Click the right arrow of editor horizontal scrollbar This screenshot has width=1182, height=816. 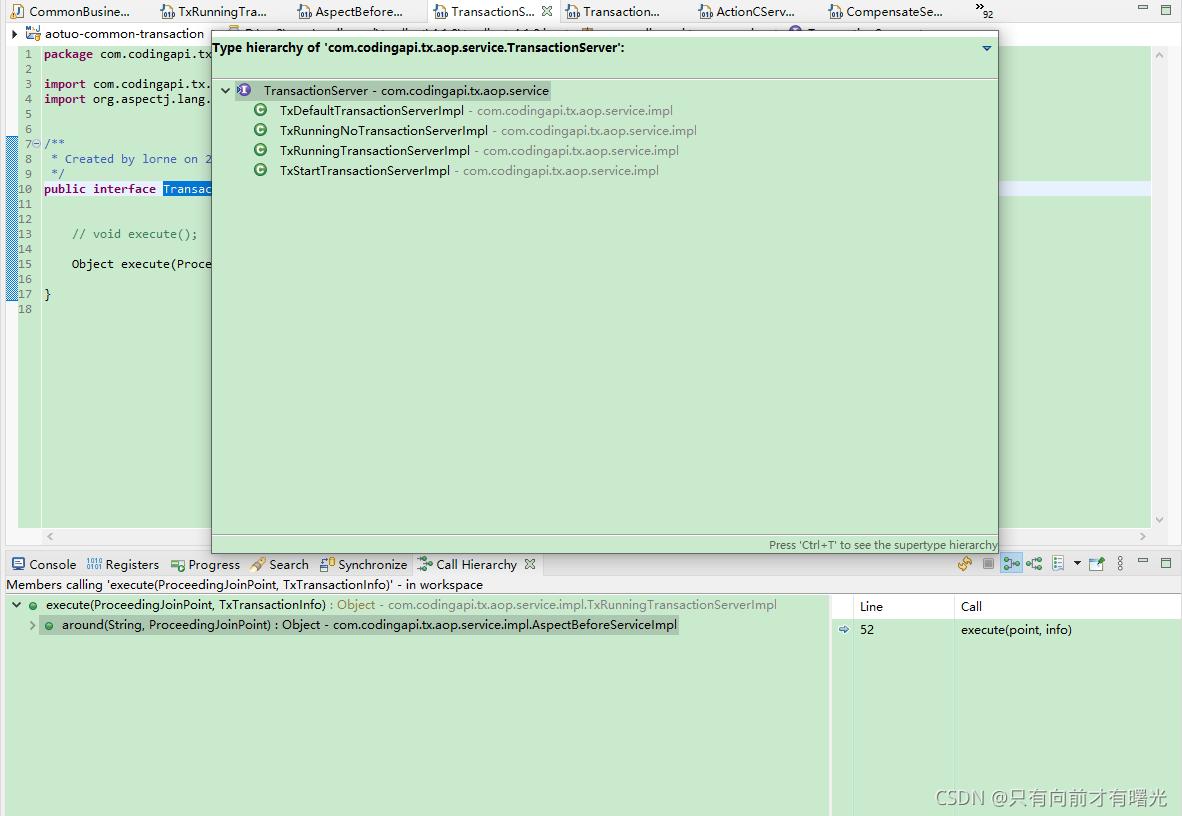[1143, 536]
